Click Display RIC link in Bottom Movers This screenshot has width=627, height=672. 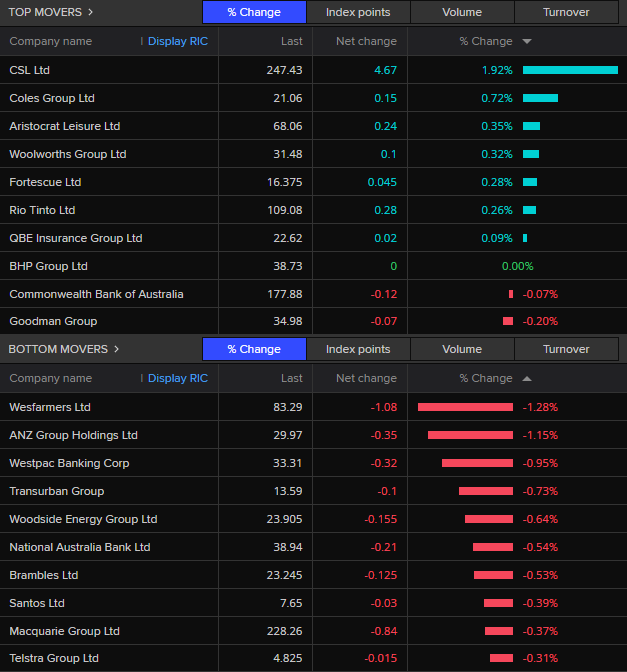click(178, 378)
